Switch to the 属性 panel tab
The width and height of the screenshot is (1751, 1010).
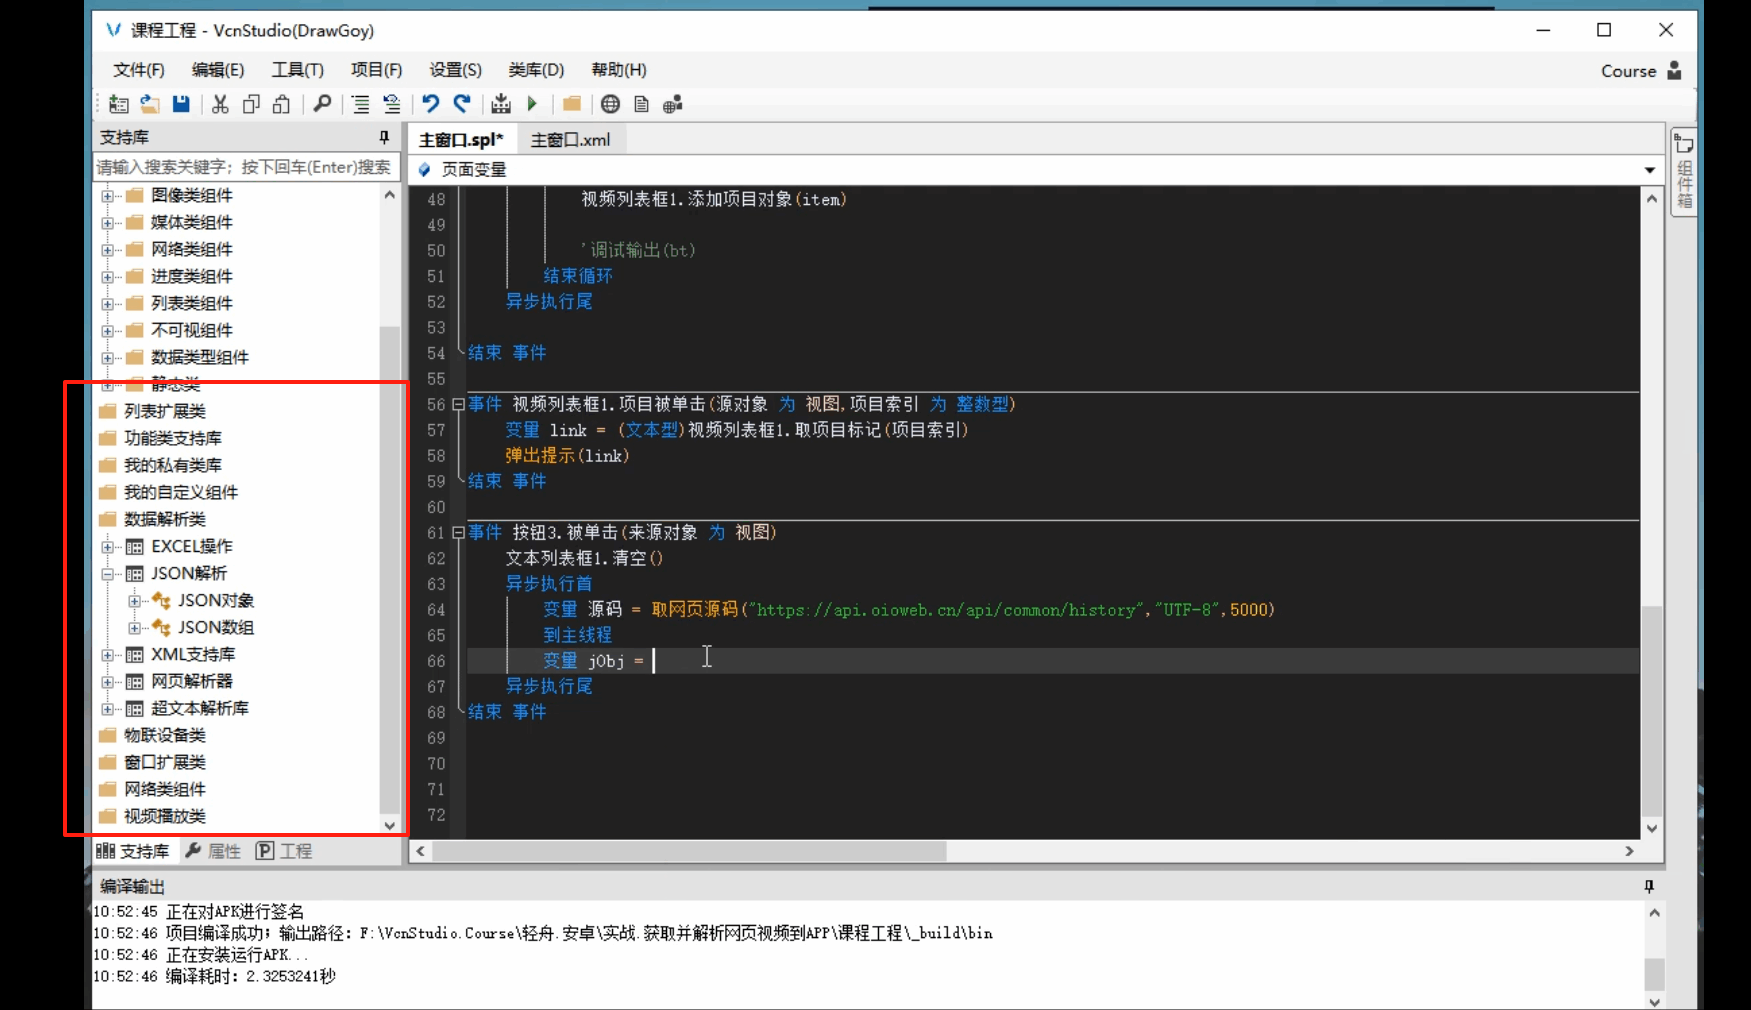point(213,851)
